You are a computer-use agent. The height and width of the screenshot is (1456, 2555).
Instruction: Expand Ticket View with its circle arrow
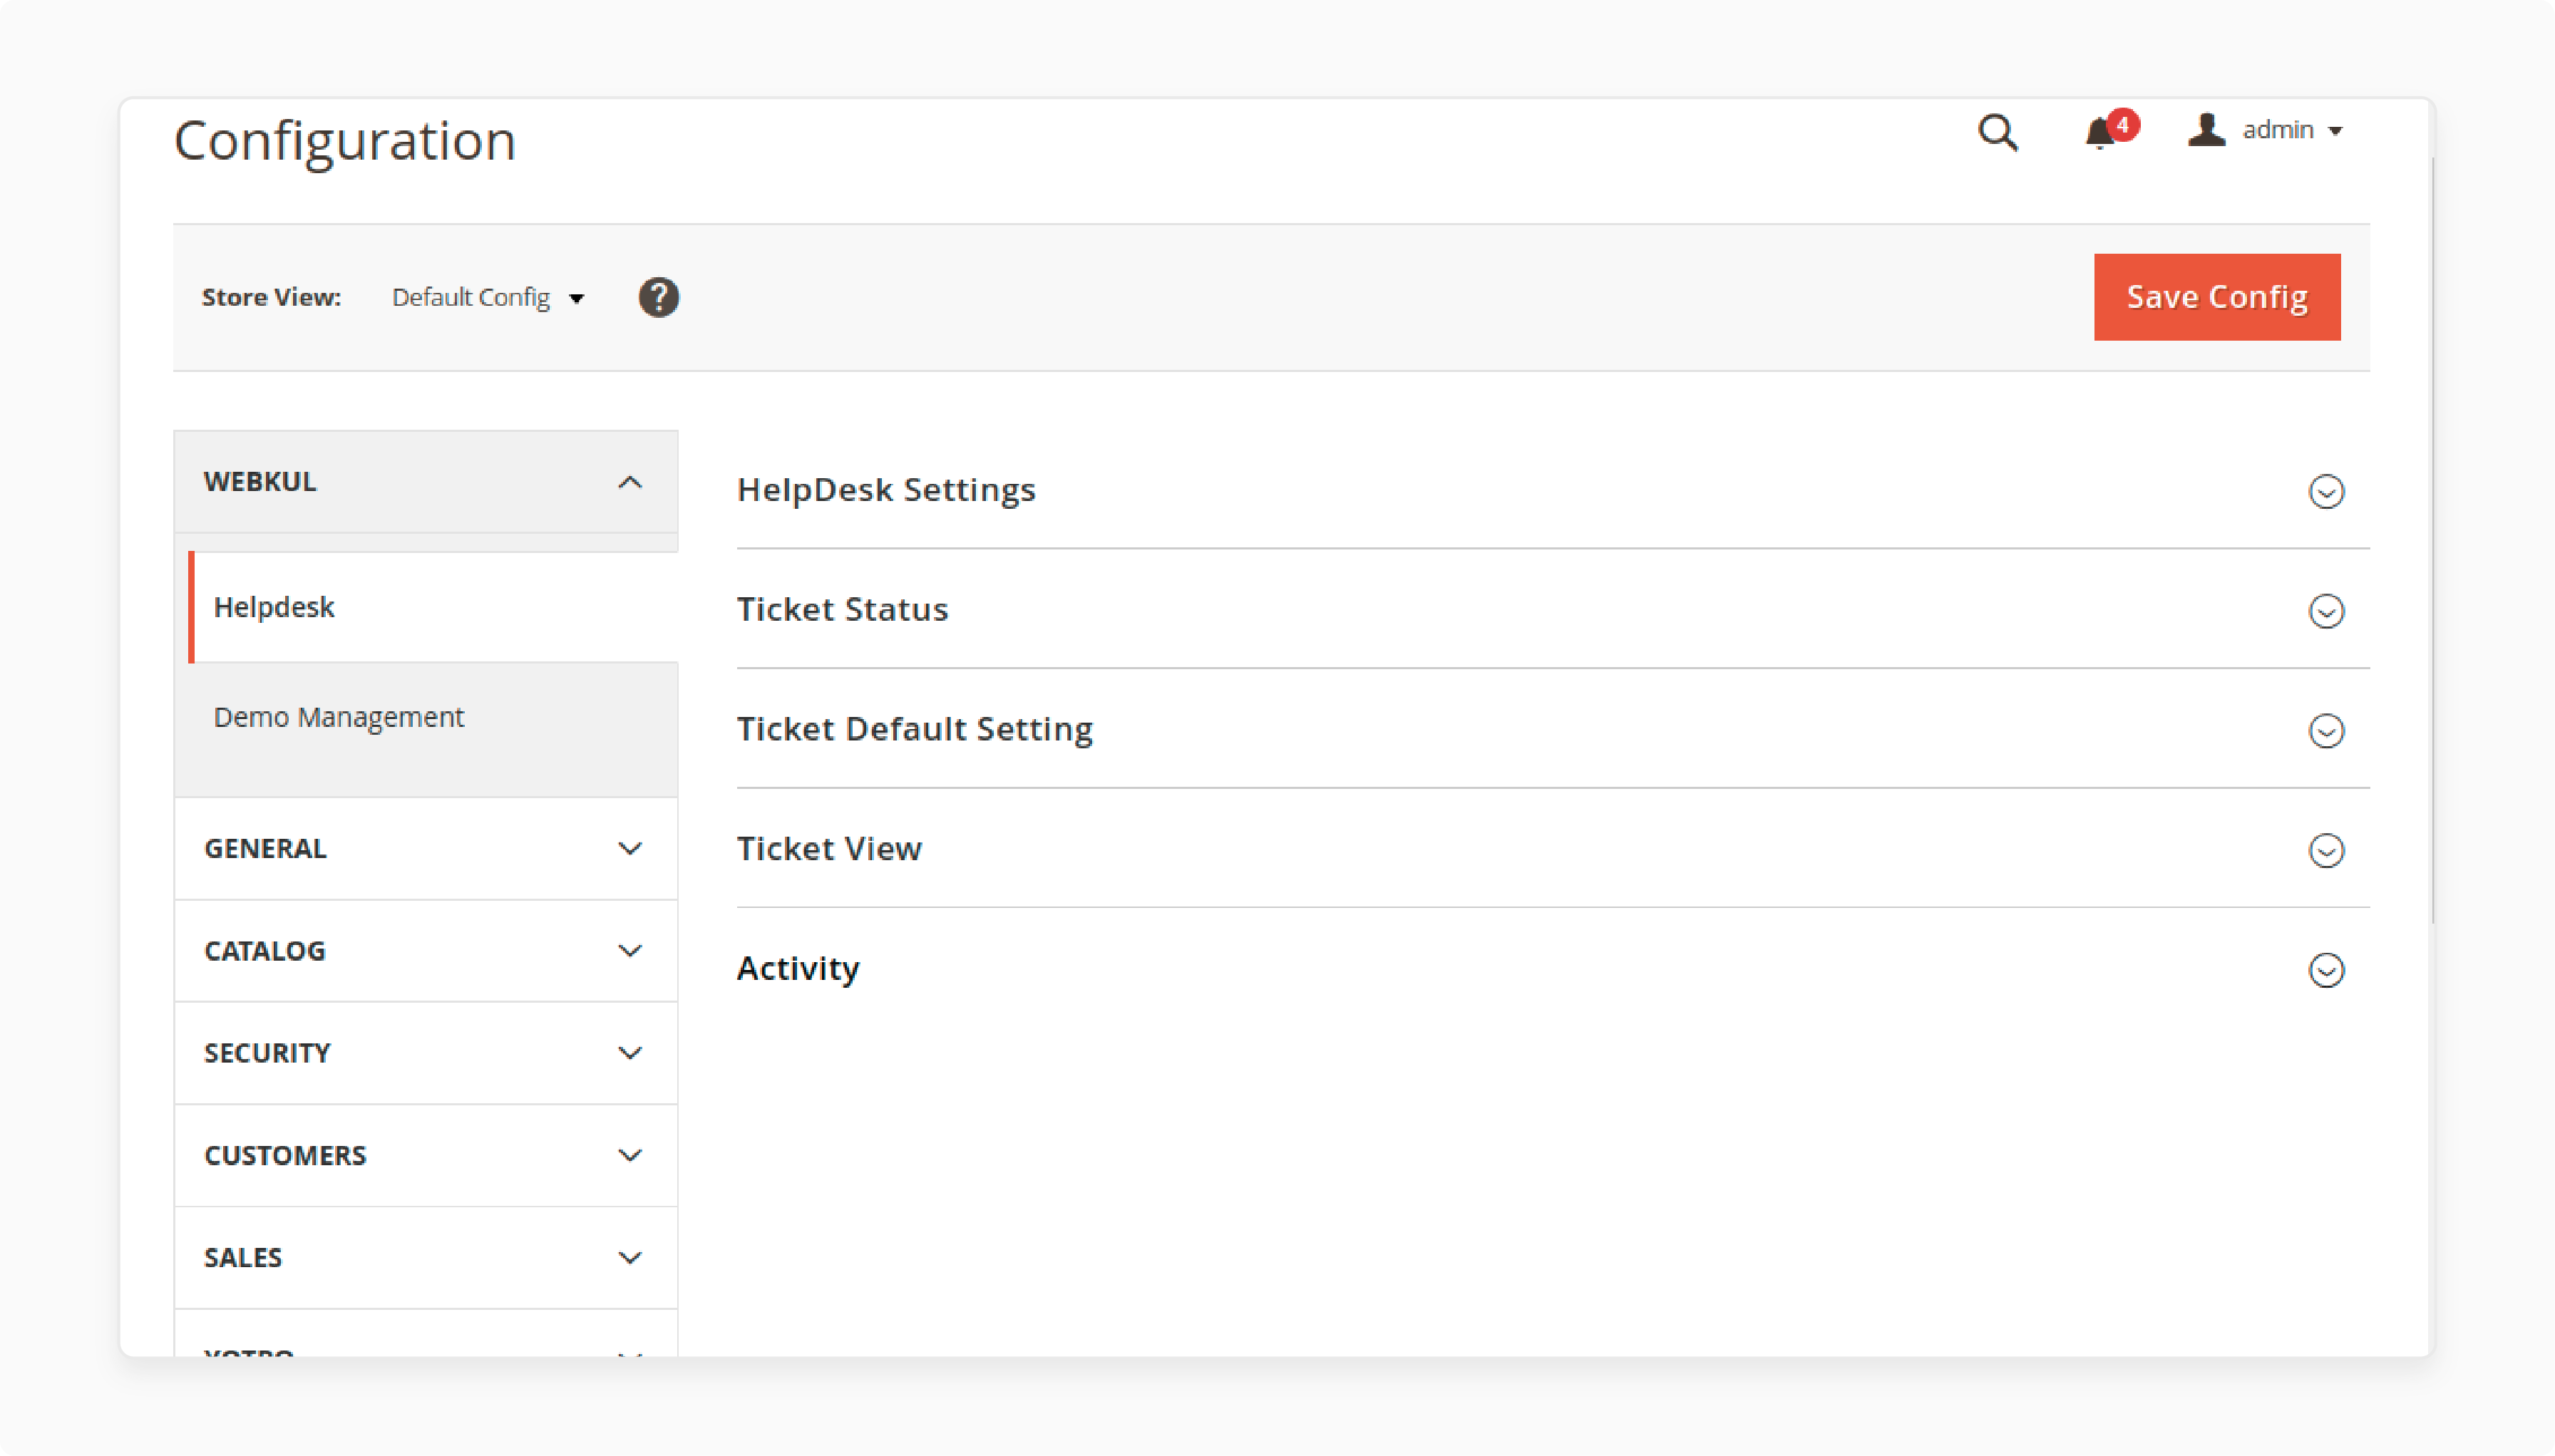2326,851
